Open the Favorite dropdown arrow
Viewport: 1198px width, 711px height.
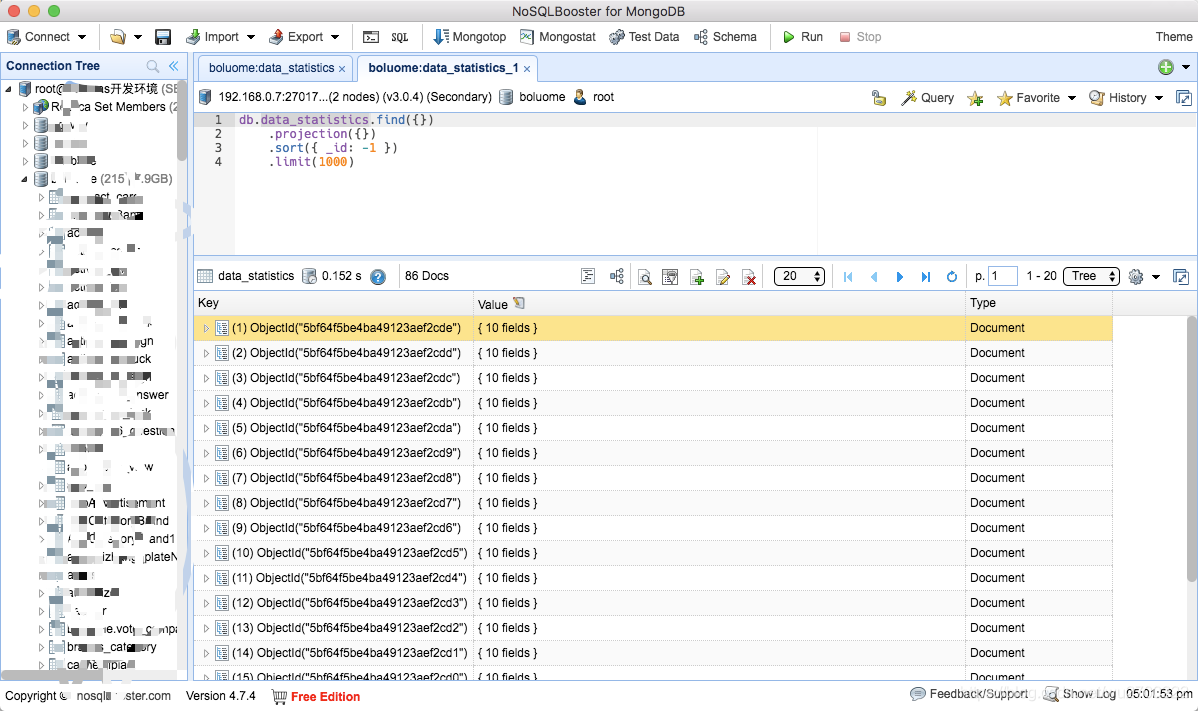click(x=1072, y=98)
